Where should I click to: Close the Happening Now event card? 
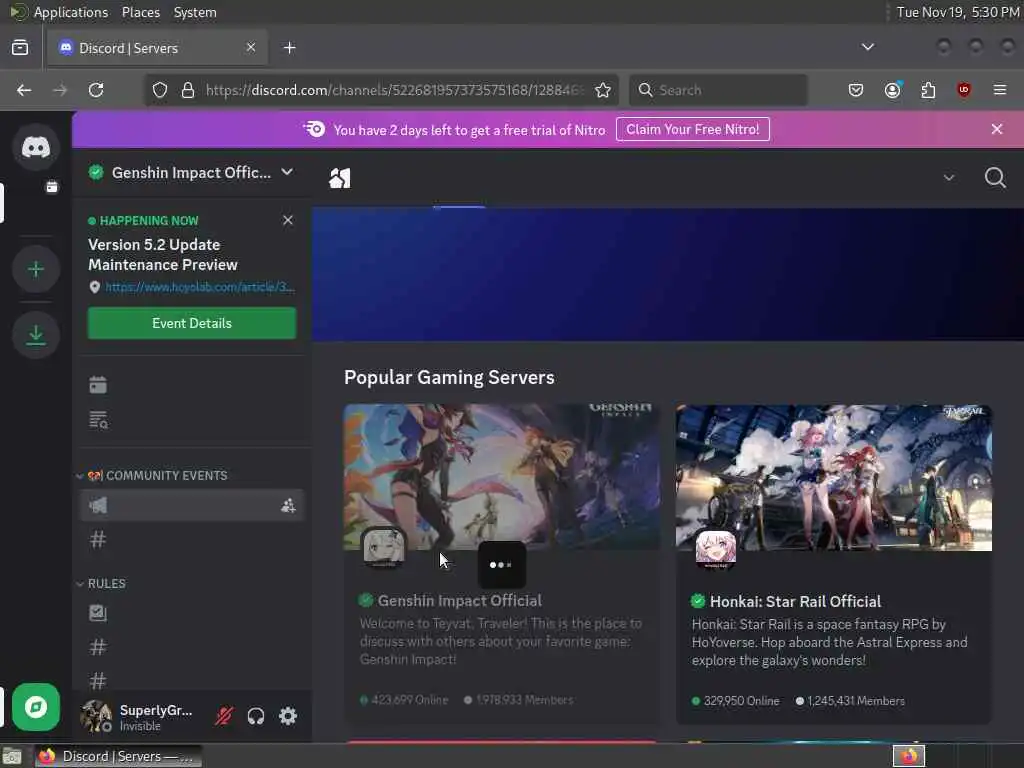point(288,220)
